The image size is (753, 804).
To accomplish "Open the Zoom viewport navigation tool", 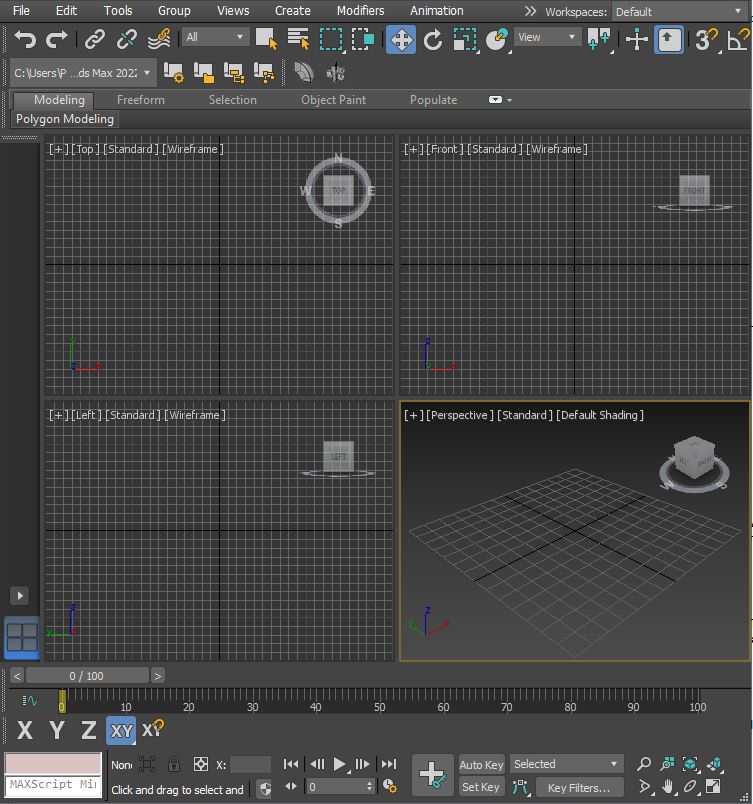I will pos(644,763).
